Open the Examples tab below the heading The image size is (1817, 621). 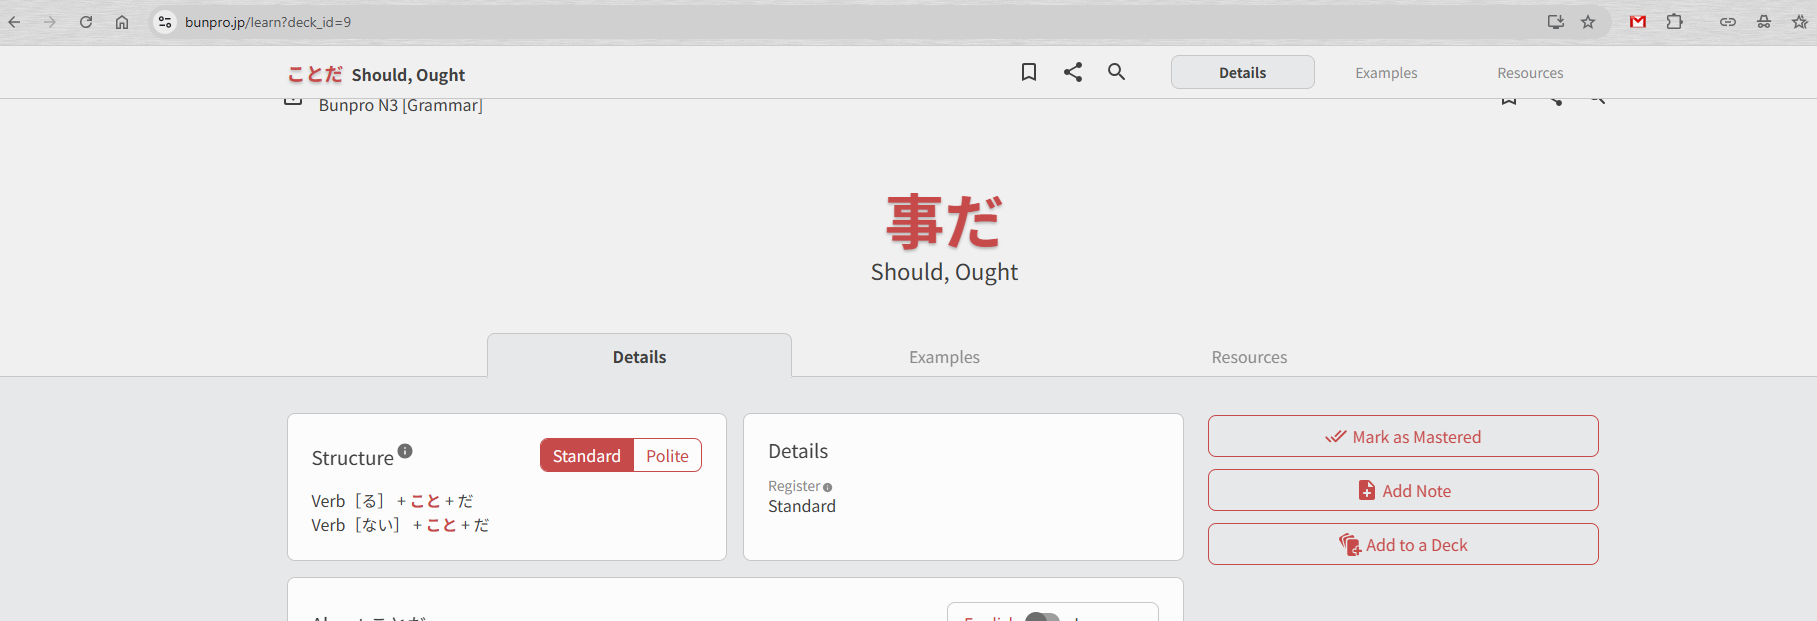[x=944, y=357]
